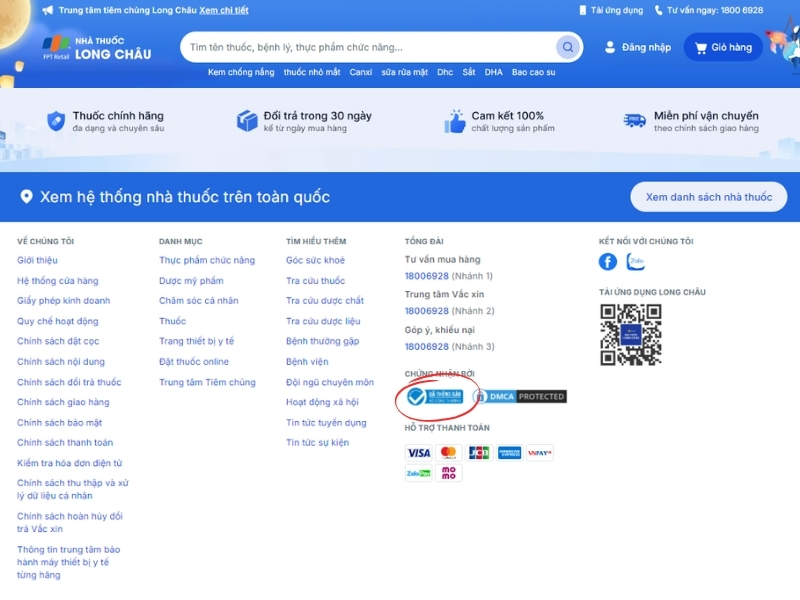Open Dược mỹ phẩm category link
800x600 pixels.
191,281
